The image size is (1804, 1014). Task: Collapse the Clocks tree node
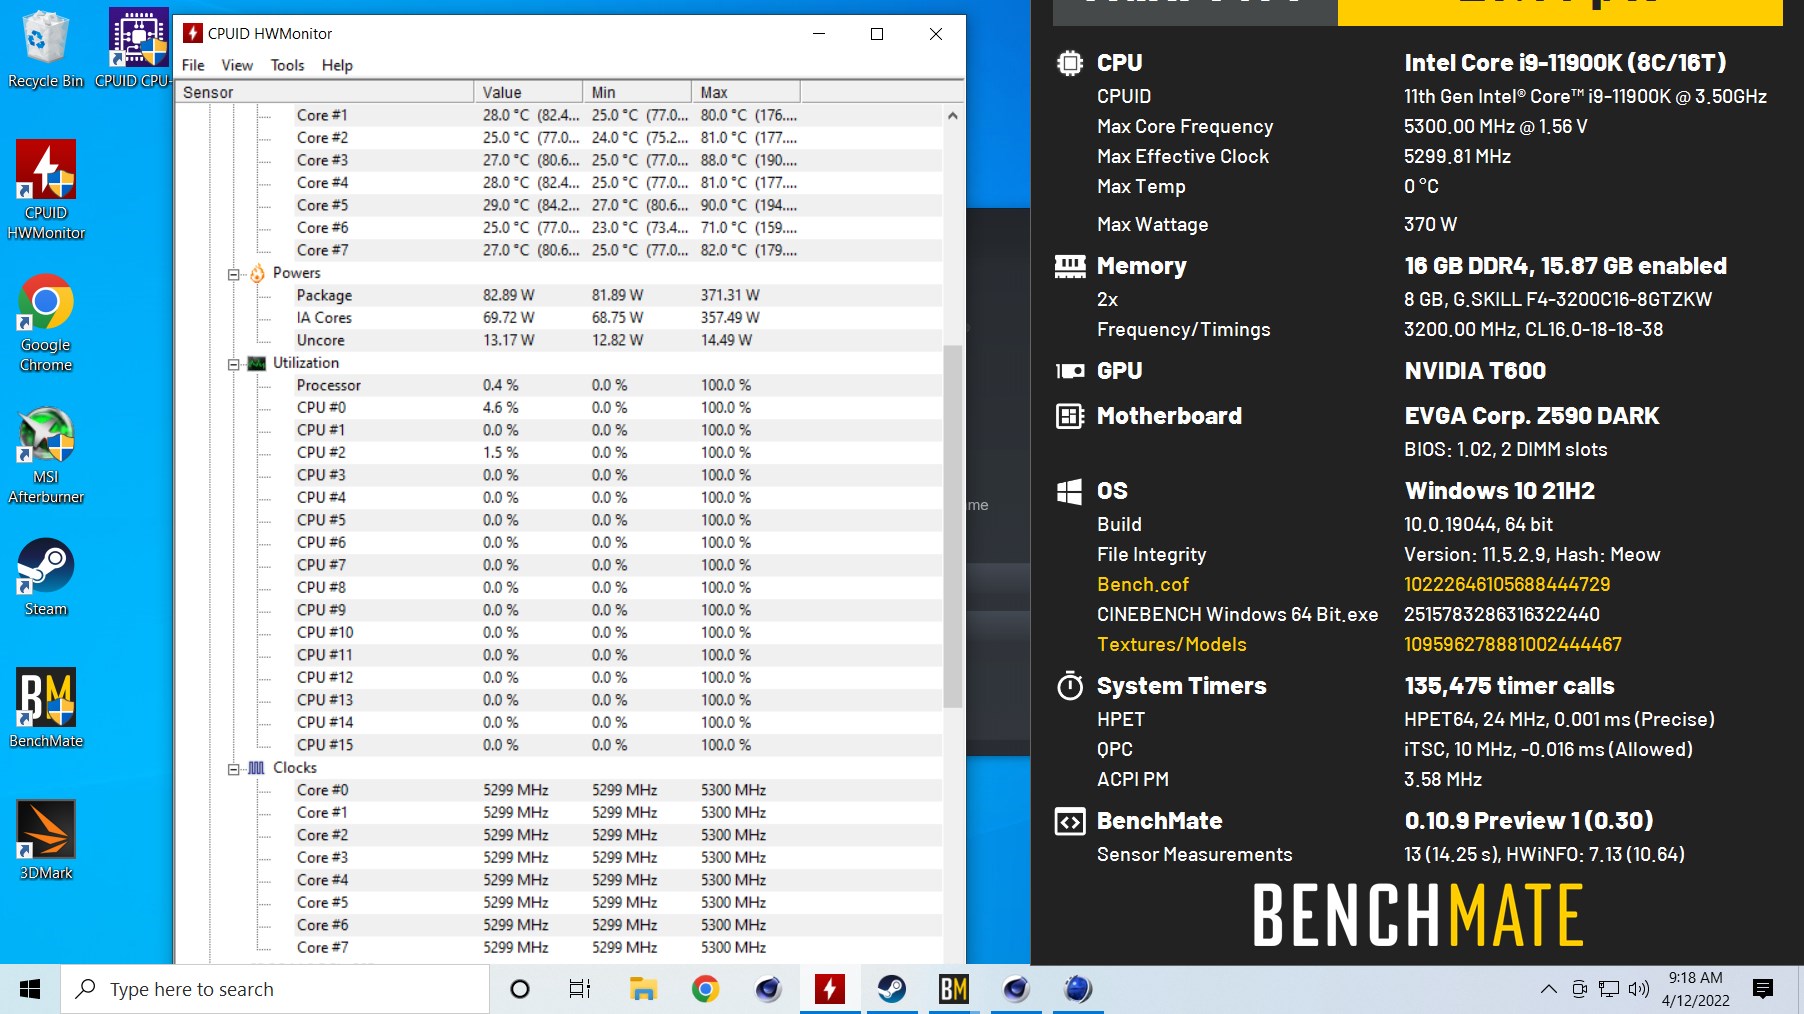tap(233, 769)
